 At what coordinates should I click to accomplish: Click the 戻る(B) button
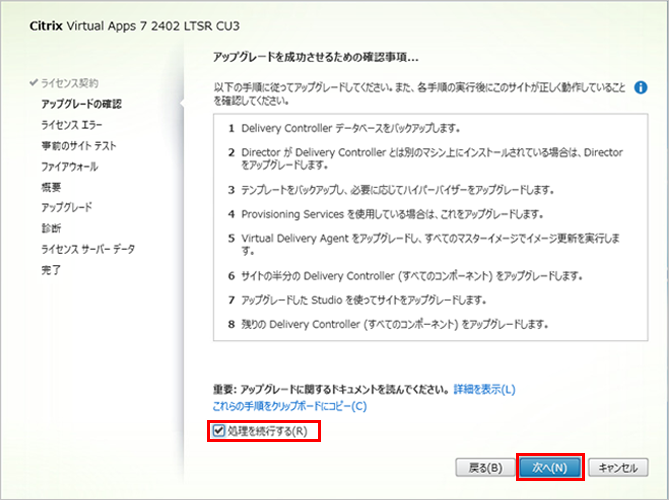click(x=484, y=467)
